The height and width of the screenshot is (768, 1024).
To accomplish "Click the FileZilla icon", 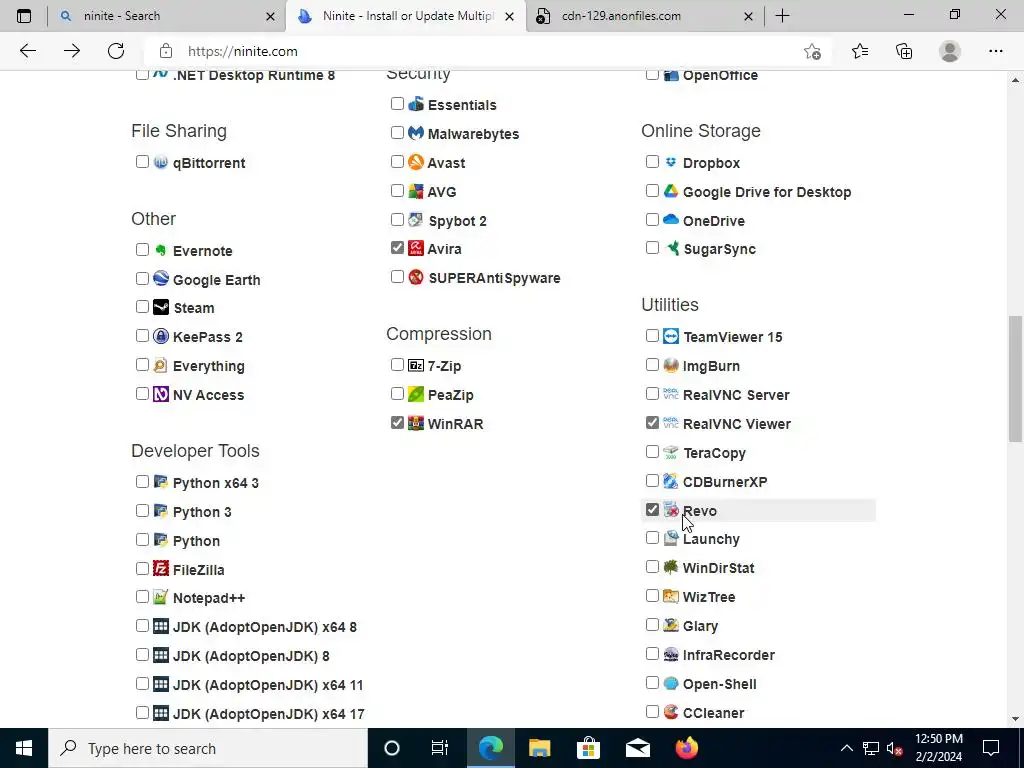I will click(x=161, y=569).
